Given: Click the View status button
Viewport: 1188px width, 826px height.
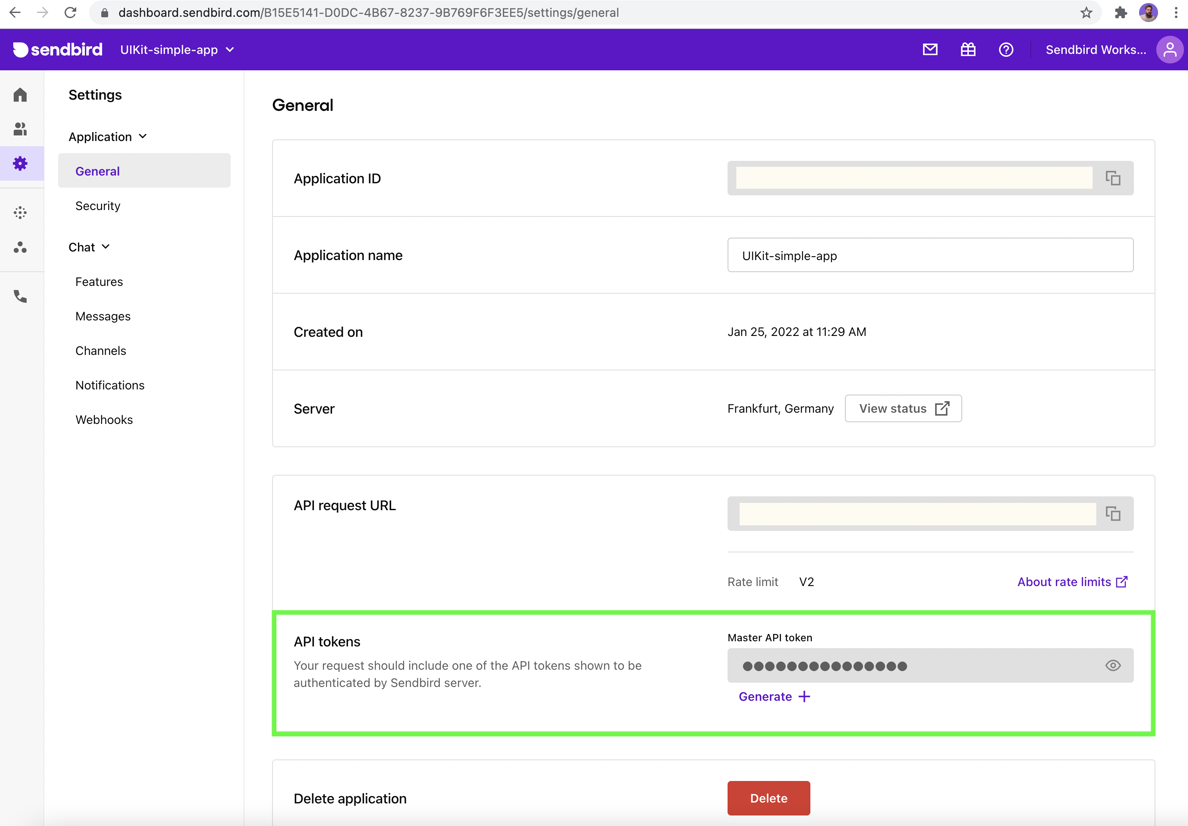Looking at the screenshot, I should click(903, 408).
